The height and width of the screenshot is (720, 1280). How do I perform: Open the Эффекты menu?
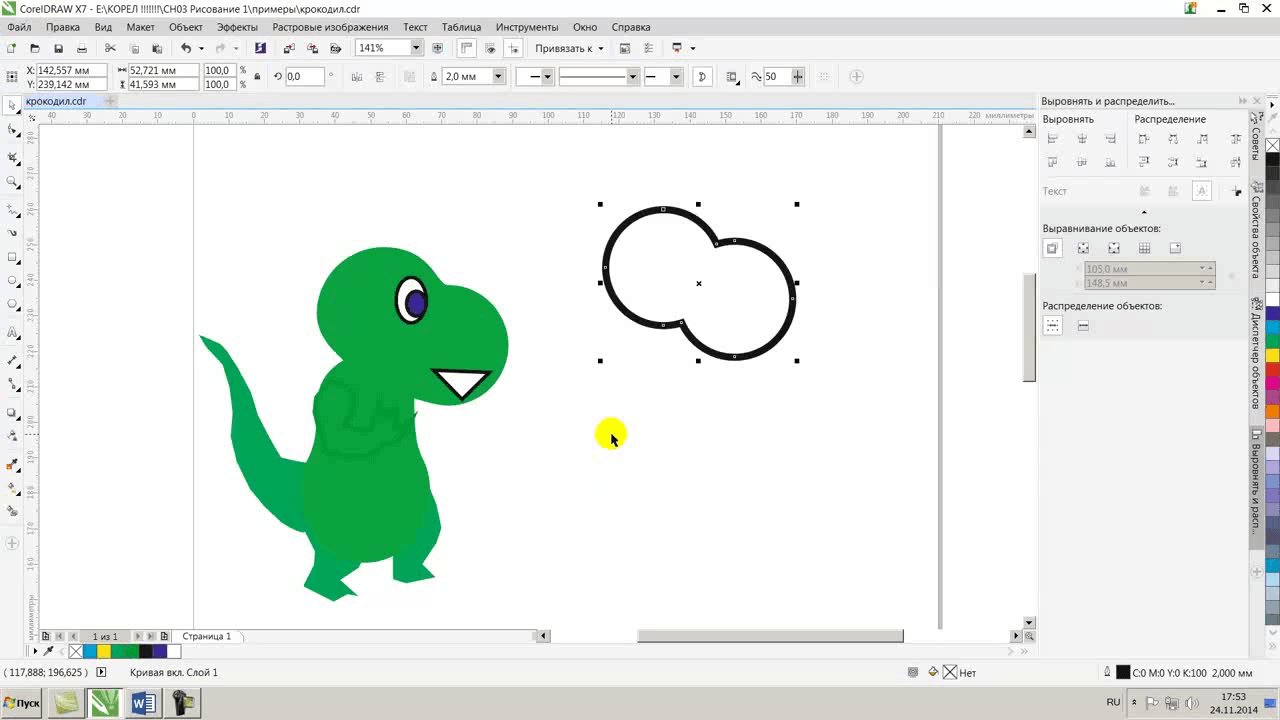237,27
